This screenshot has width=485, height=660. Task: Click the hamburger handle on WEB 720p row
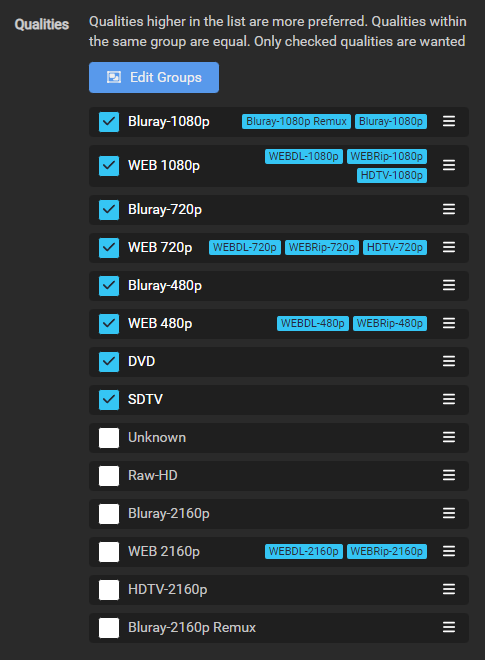point(449,248)
